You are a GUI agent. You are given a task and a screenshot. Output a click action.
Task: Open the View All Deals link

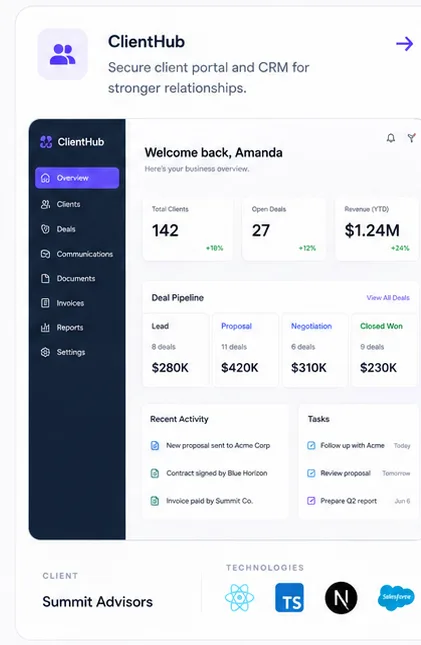pos(388,298)
